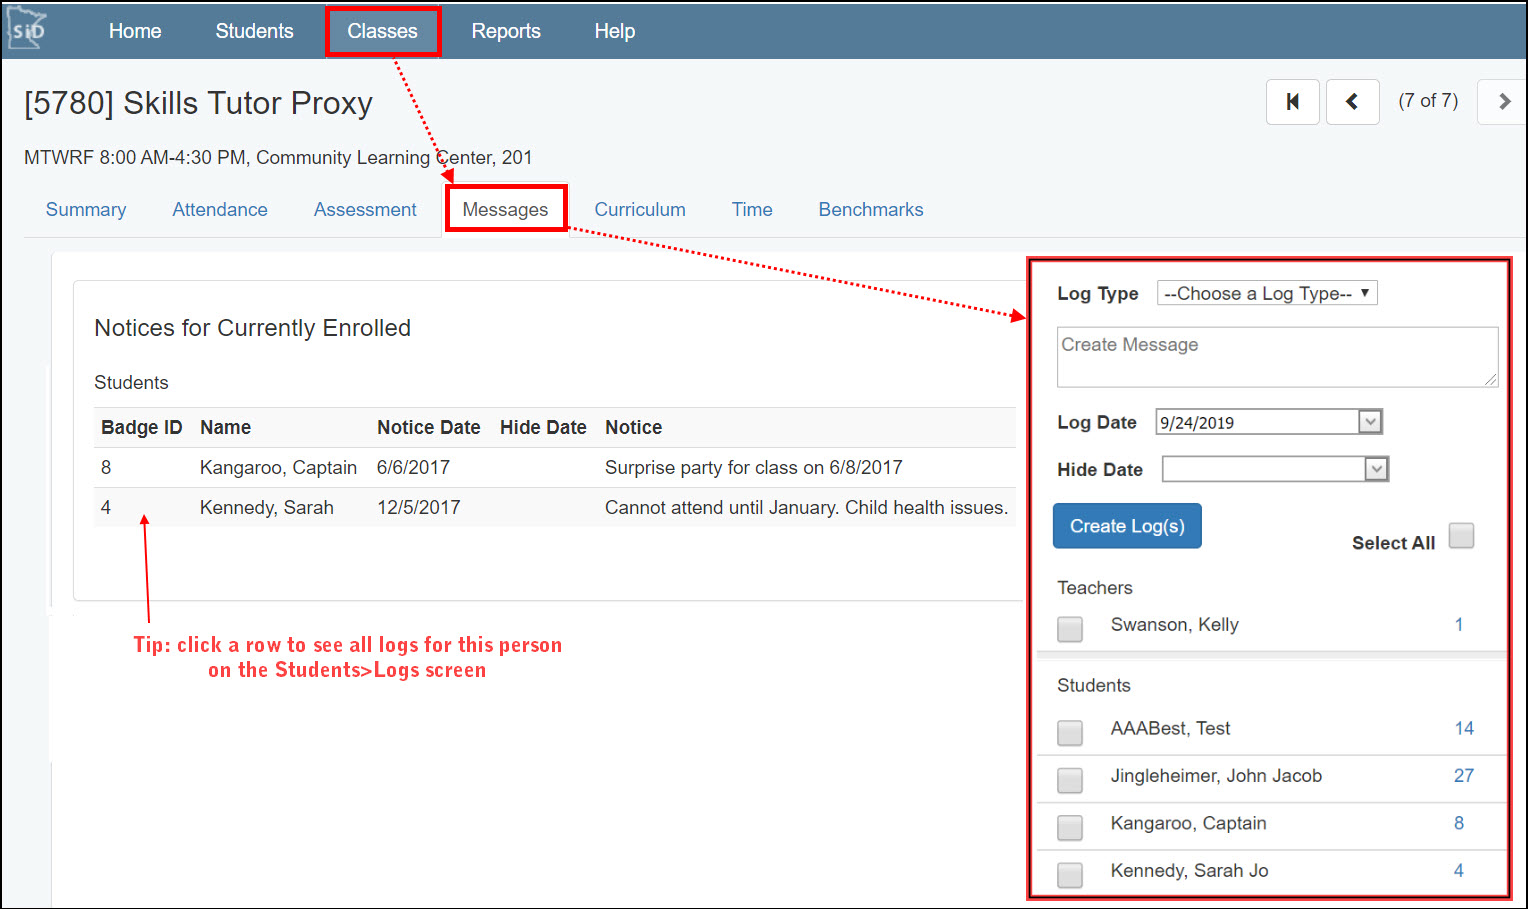
Task: Go to previous class record arrow
Action: point(1352,101)
